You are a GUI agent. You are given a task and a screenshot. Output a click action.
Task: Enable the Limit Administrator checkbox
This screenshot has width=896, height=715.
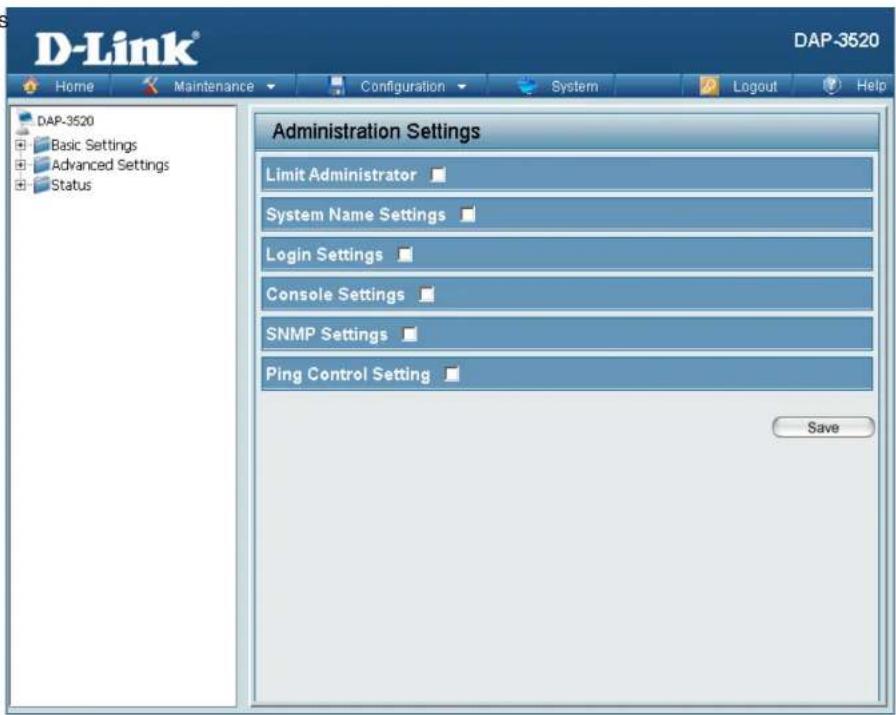click(x=438, y=175)
